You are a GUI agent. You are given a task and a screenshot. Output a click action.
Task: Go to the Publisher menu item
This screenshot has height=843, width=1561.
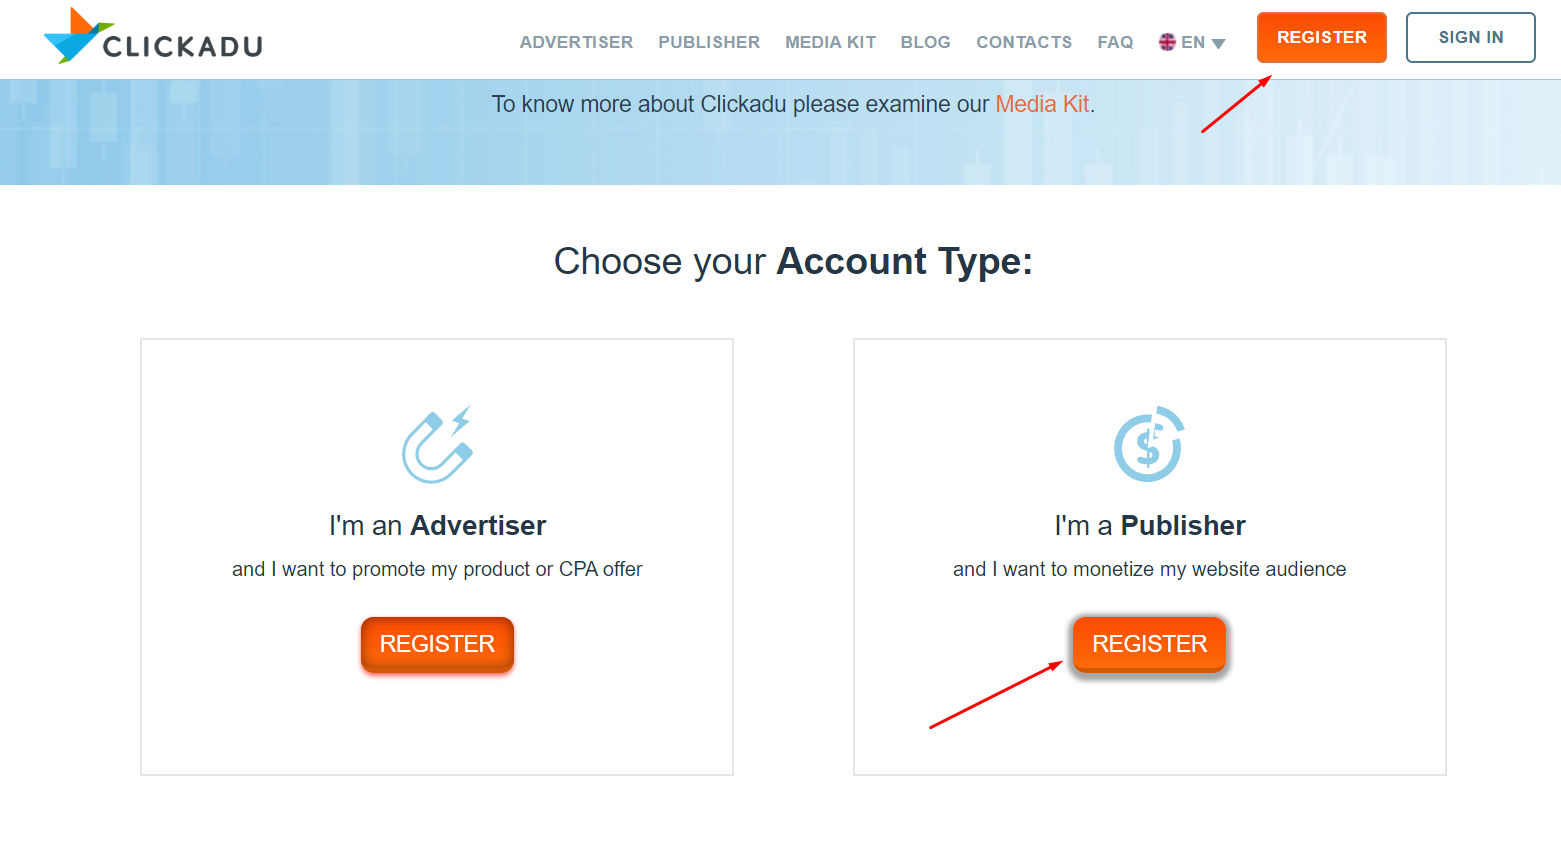coord(709,42)
